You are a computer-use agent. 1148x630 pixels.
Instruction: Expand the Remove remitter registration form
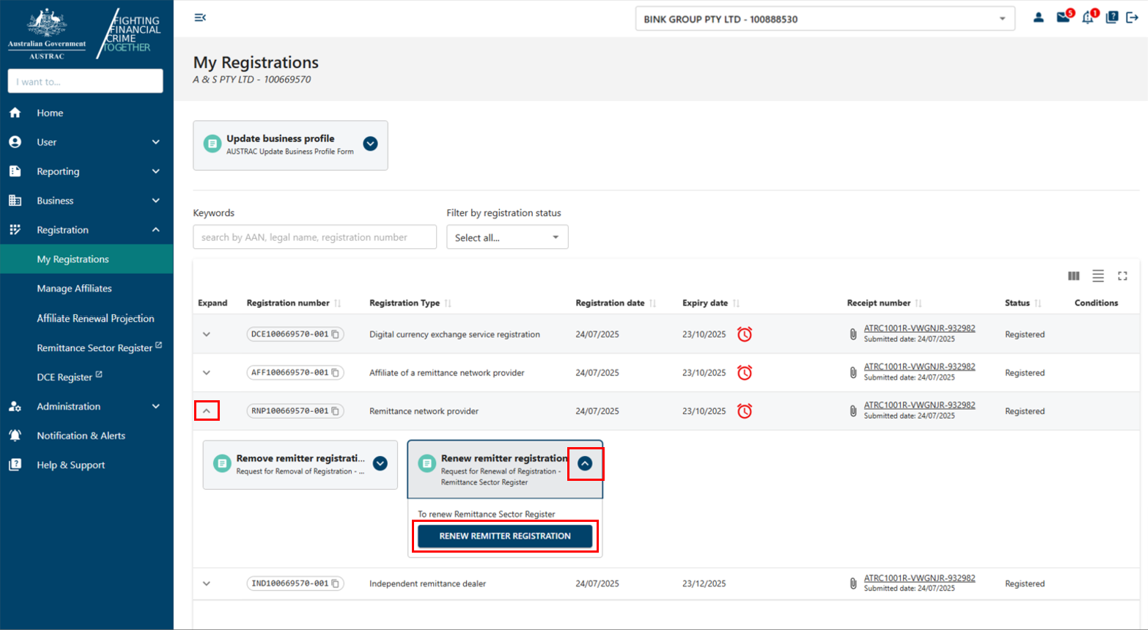379,464
